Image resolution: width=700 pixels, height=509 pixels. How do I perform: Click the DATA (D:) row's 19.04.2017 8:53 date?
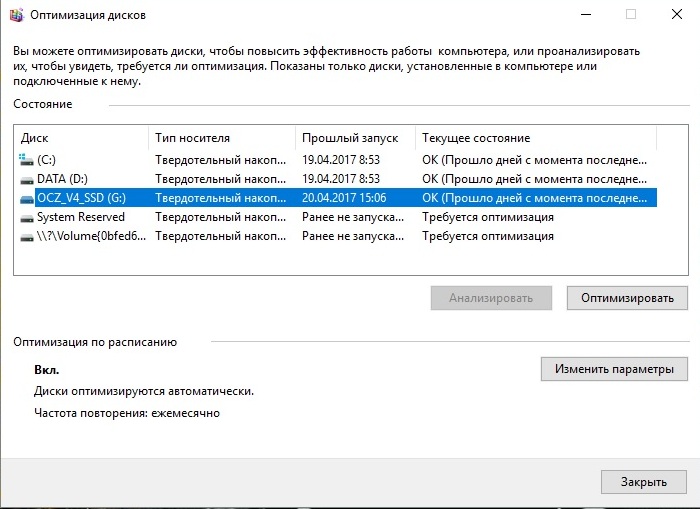[341, 179]
